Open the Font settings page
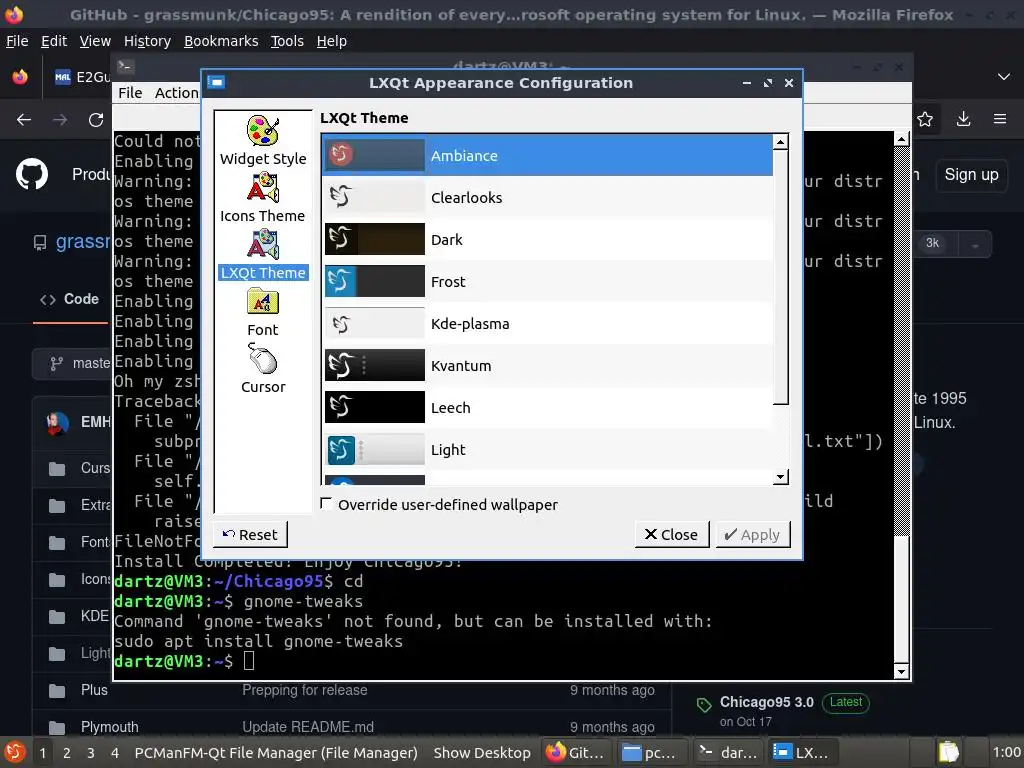 tap(263, 312)
